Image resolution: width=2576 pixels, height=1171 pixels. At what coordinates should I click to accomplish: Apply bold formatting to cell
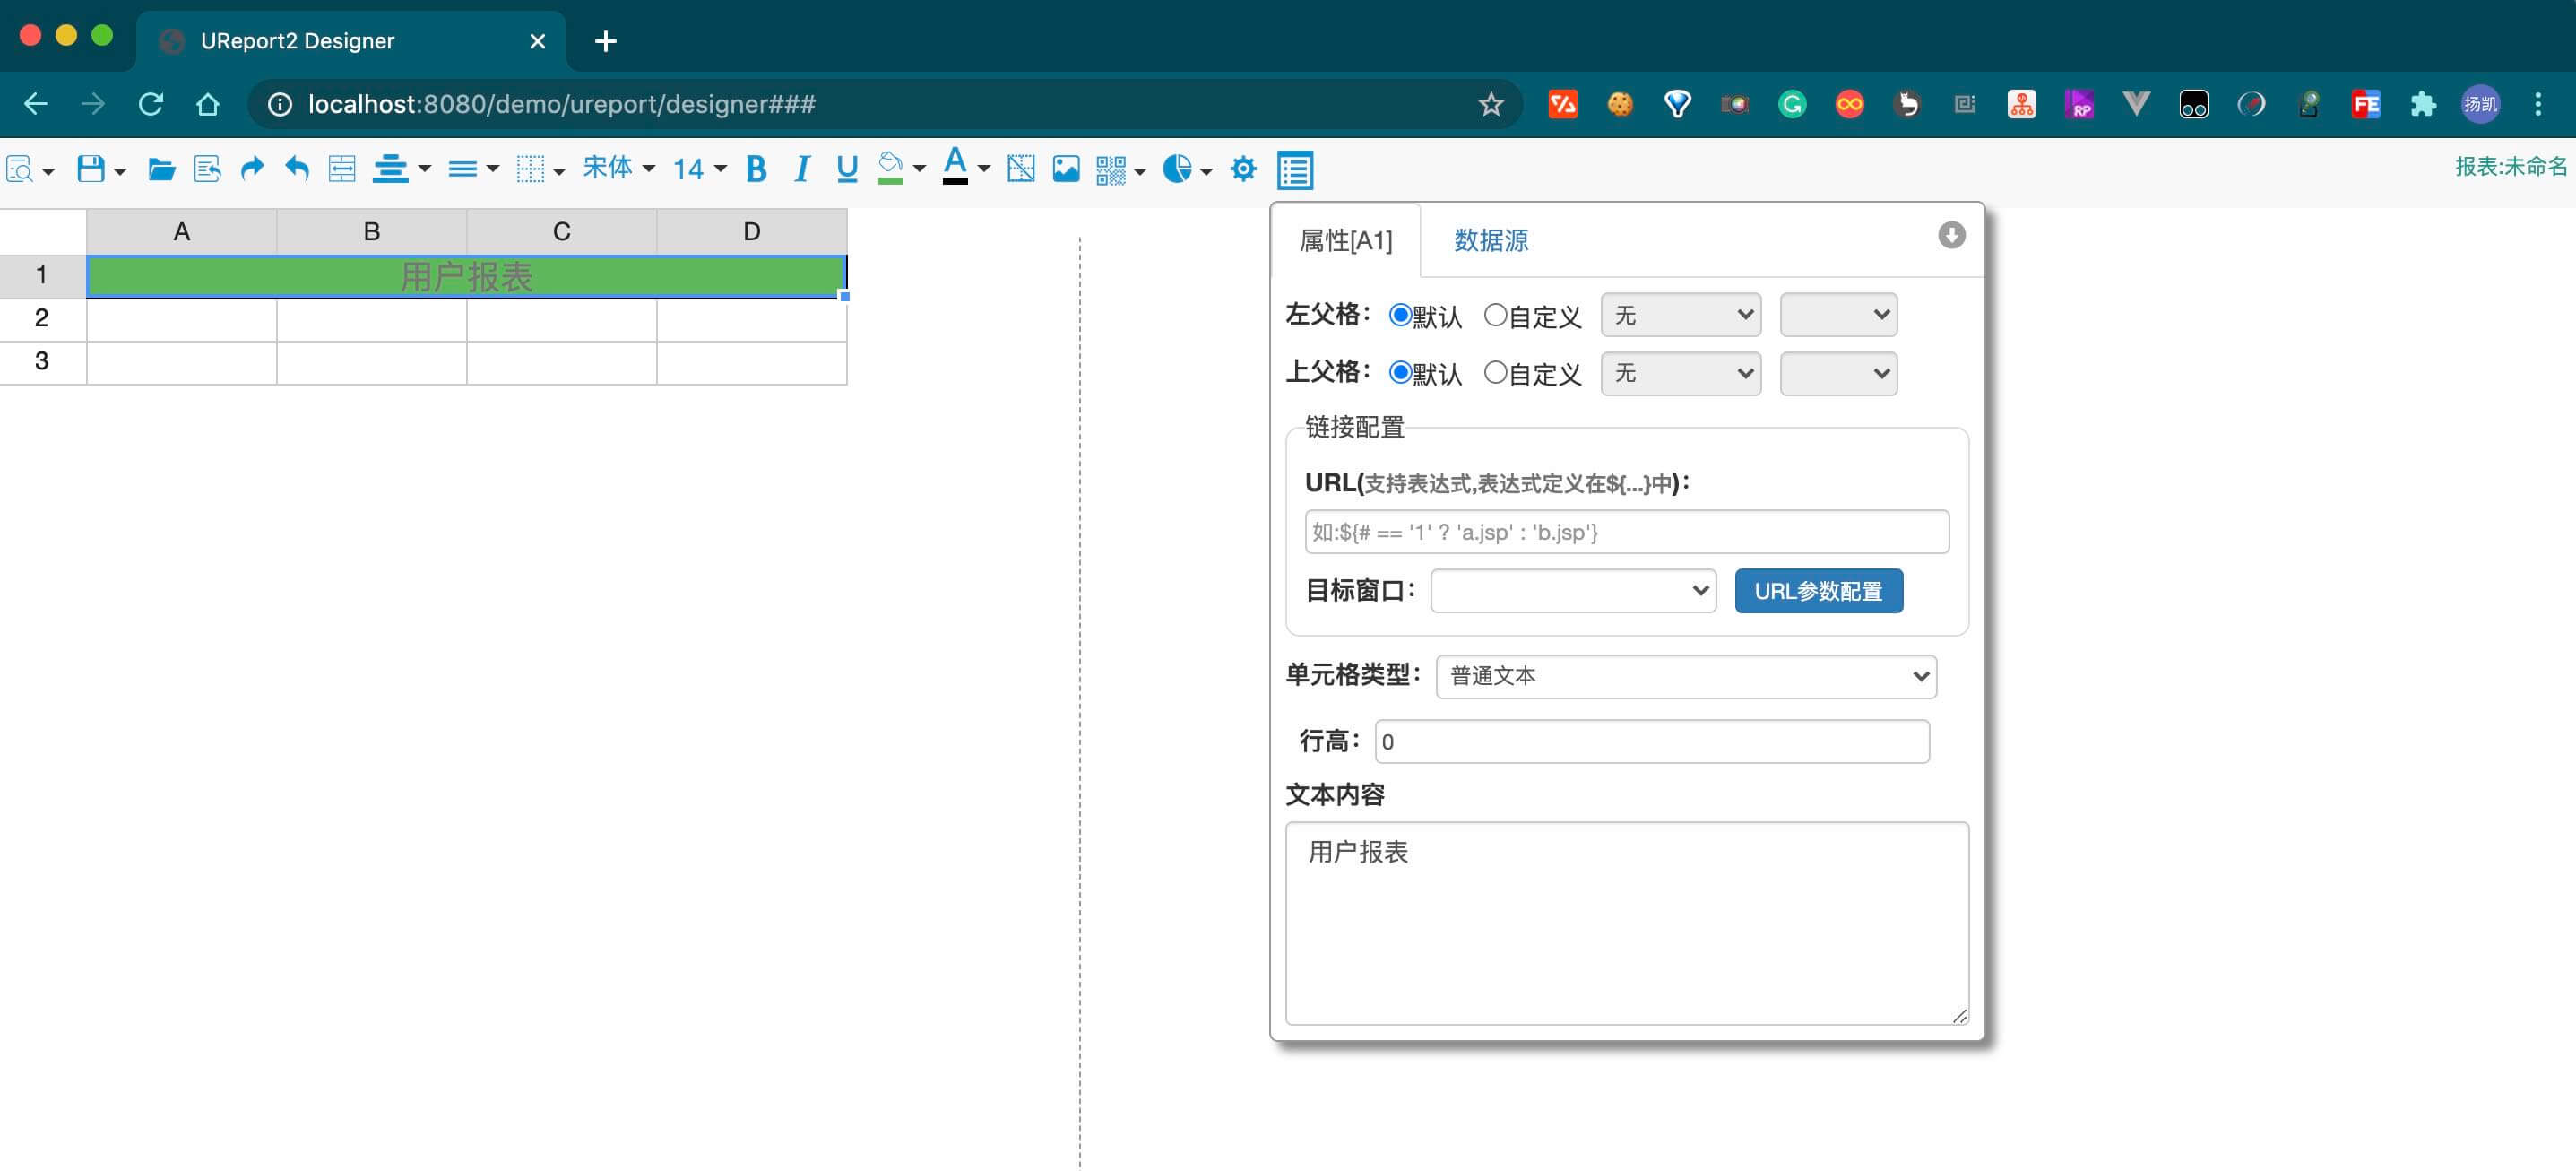(x=756, y=168)
